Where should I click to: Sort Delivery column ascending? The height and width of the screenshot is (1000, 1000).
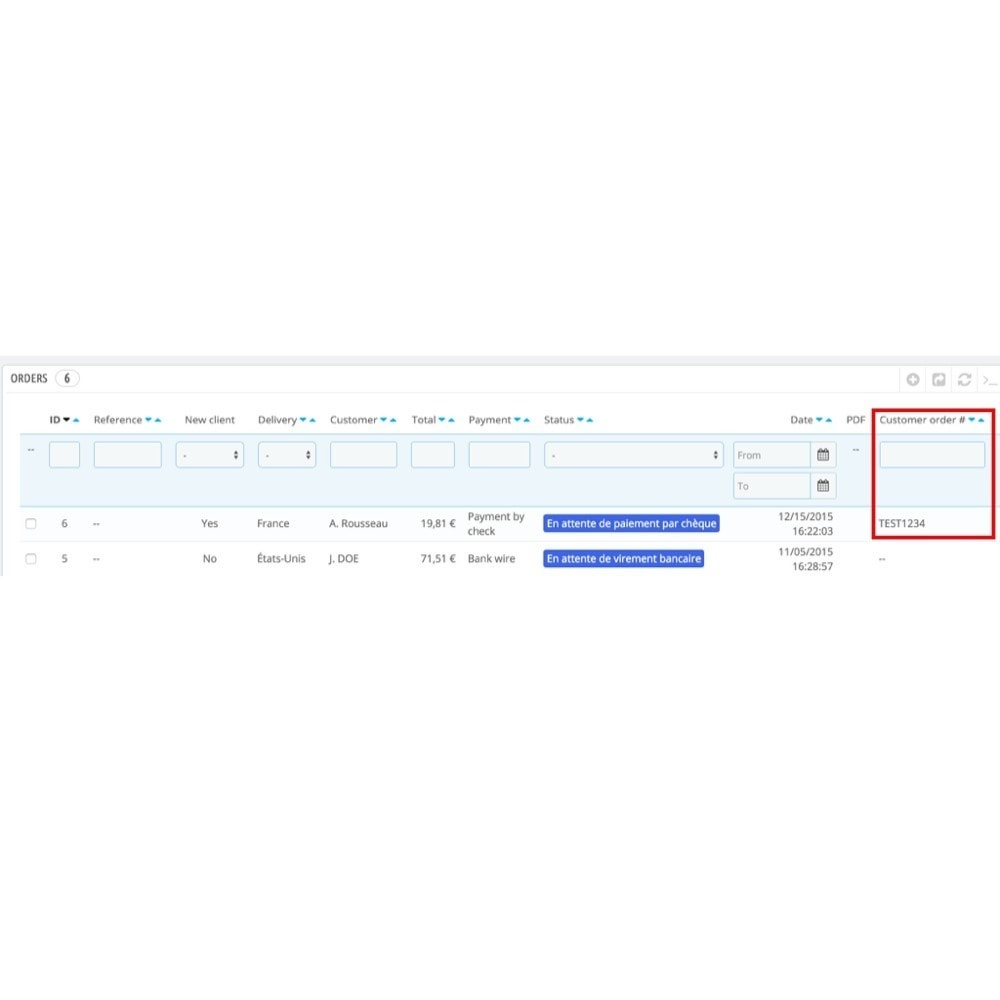coord(312,420)
